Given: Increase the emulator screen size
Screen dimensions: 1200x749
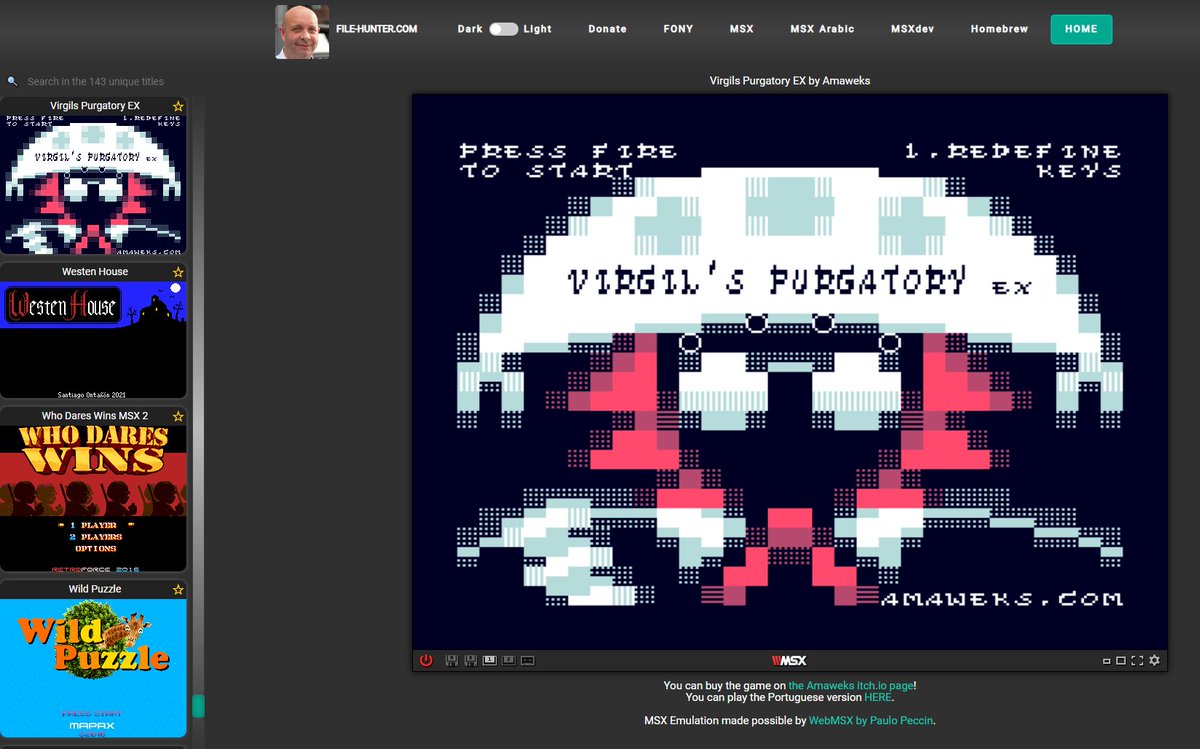Looking at the screenshot, I should click(1121, 660).
